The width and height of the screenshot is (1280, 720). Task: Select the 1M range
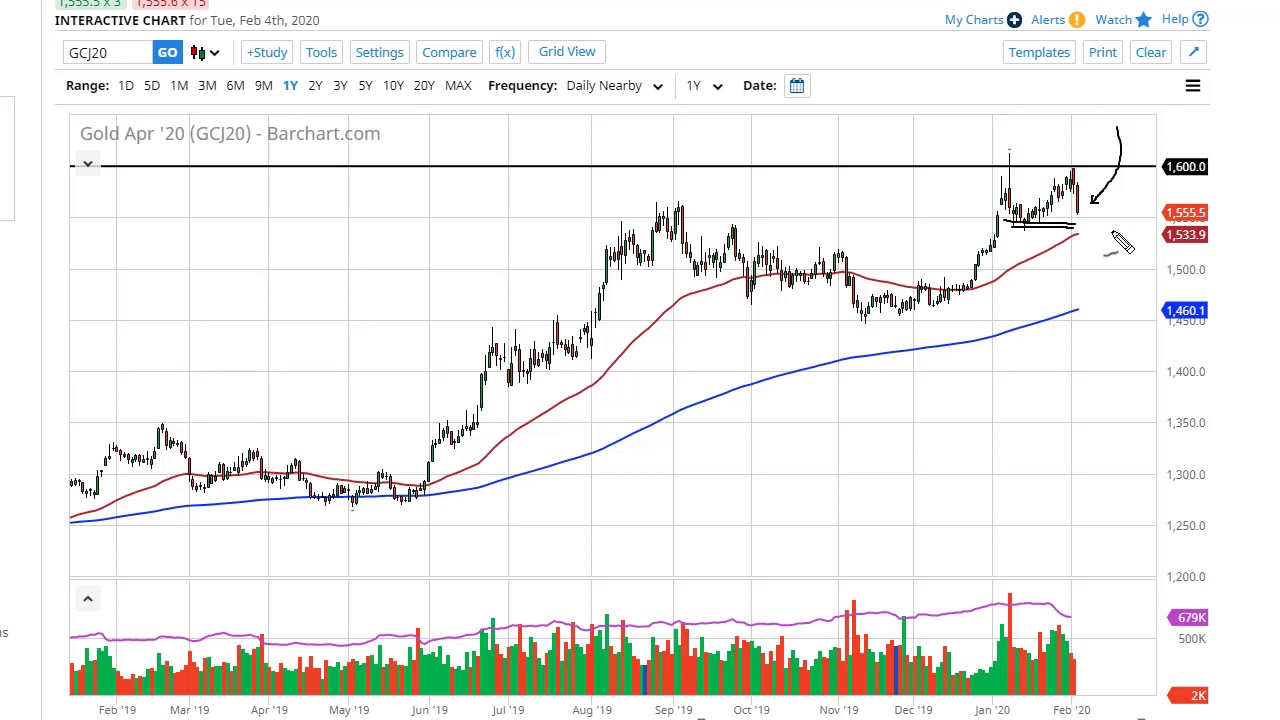[x=179, y=86]
